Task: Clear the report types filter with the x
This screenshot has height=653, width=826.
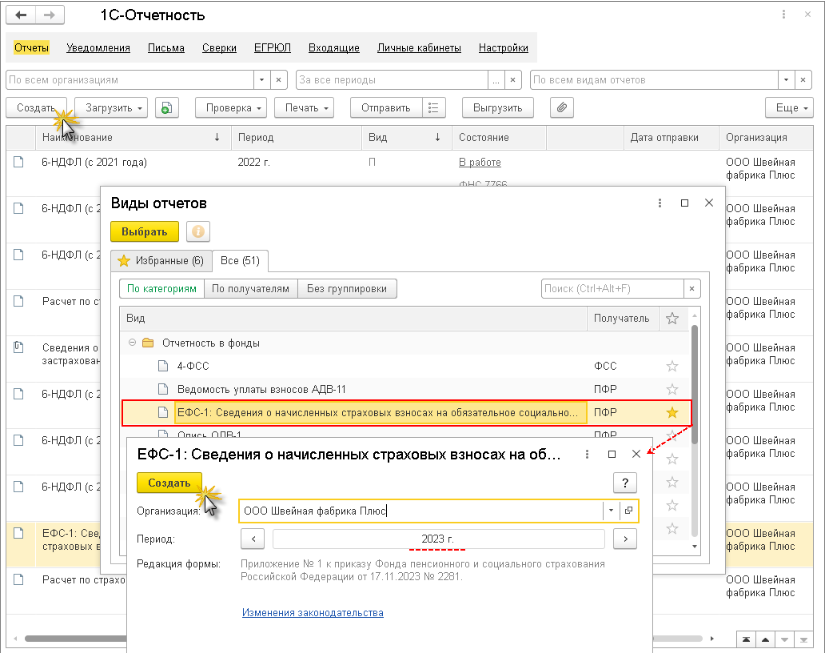Action: [803, 80]
